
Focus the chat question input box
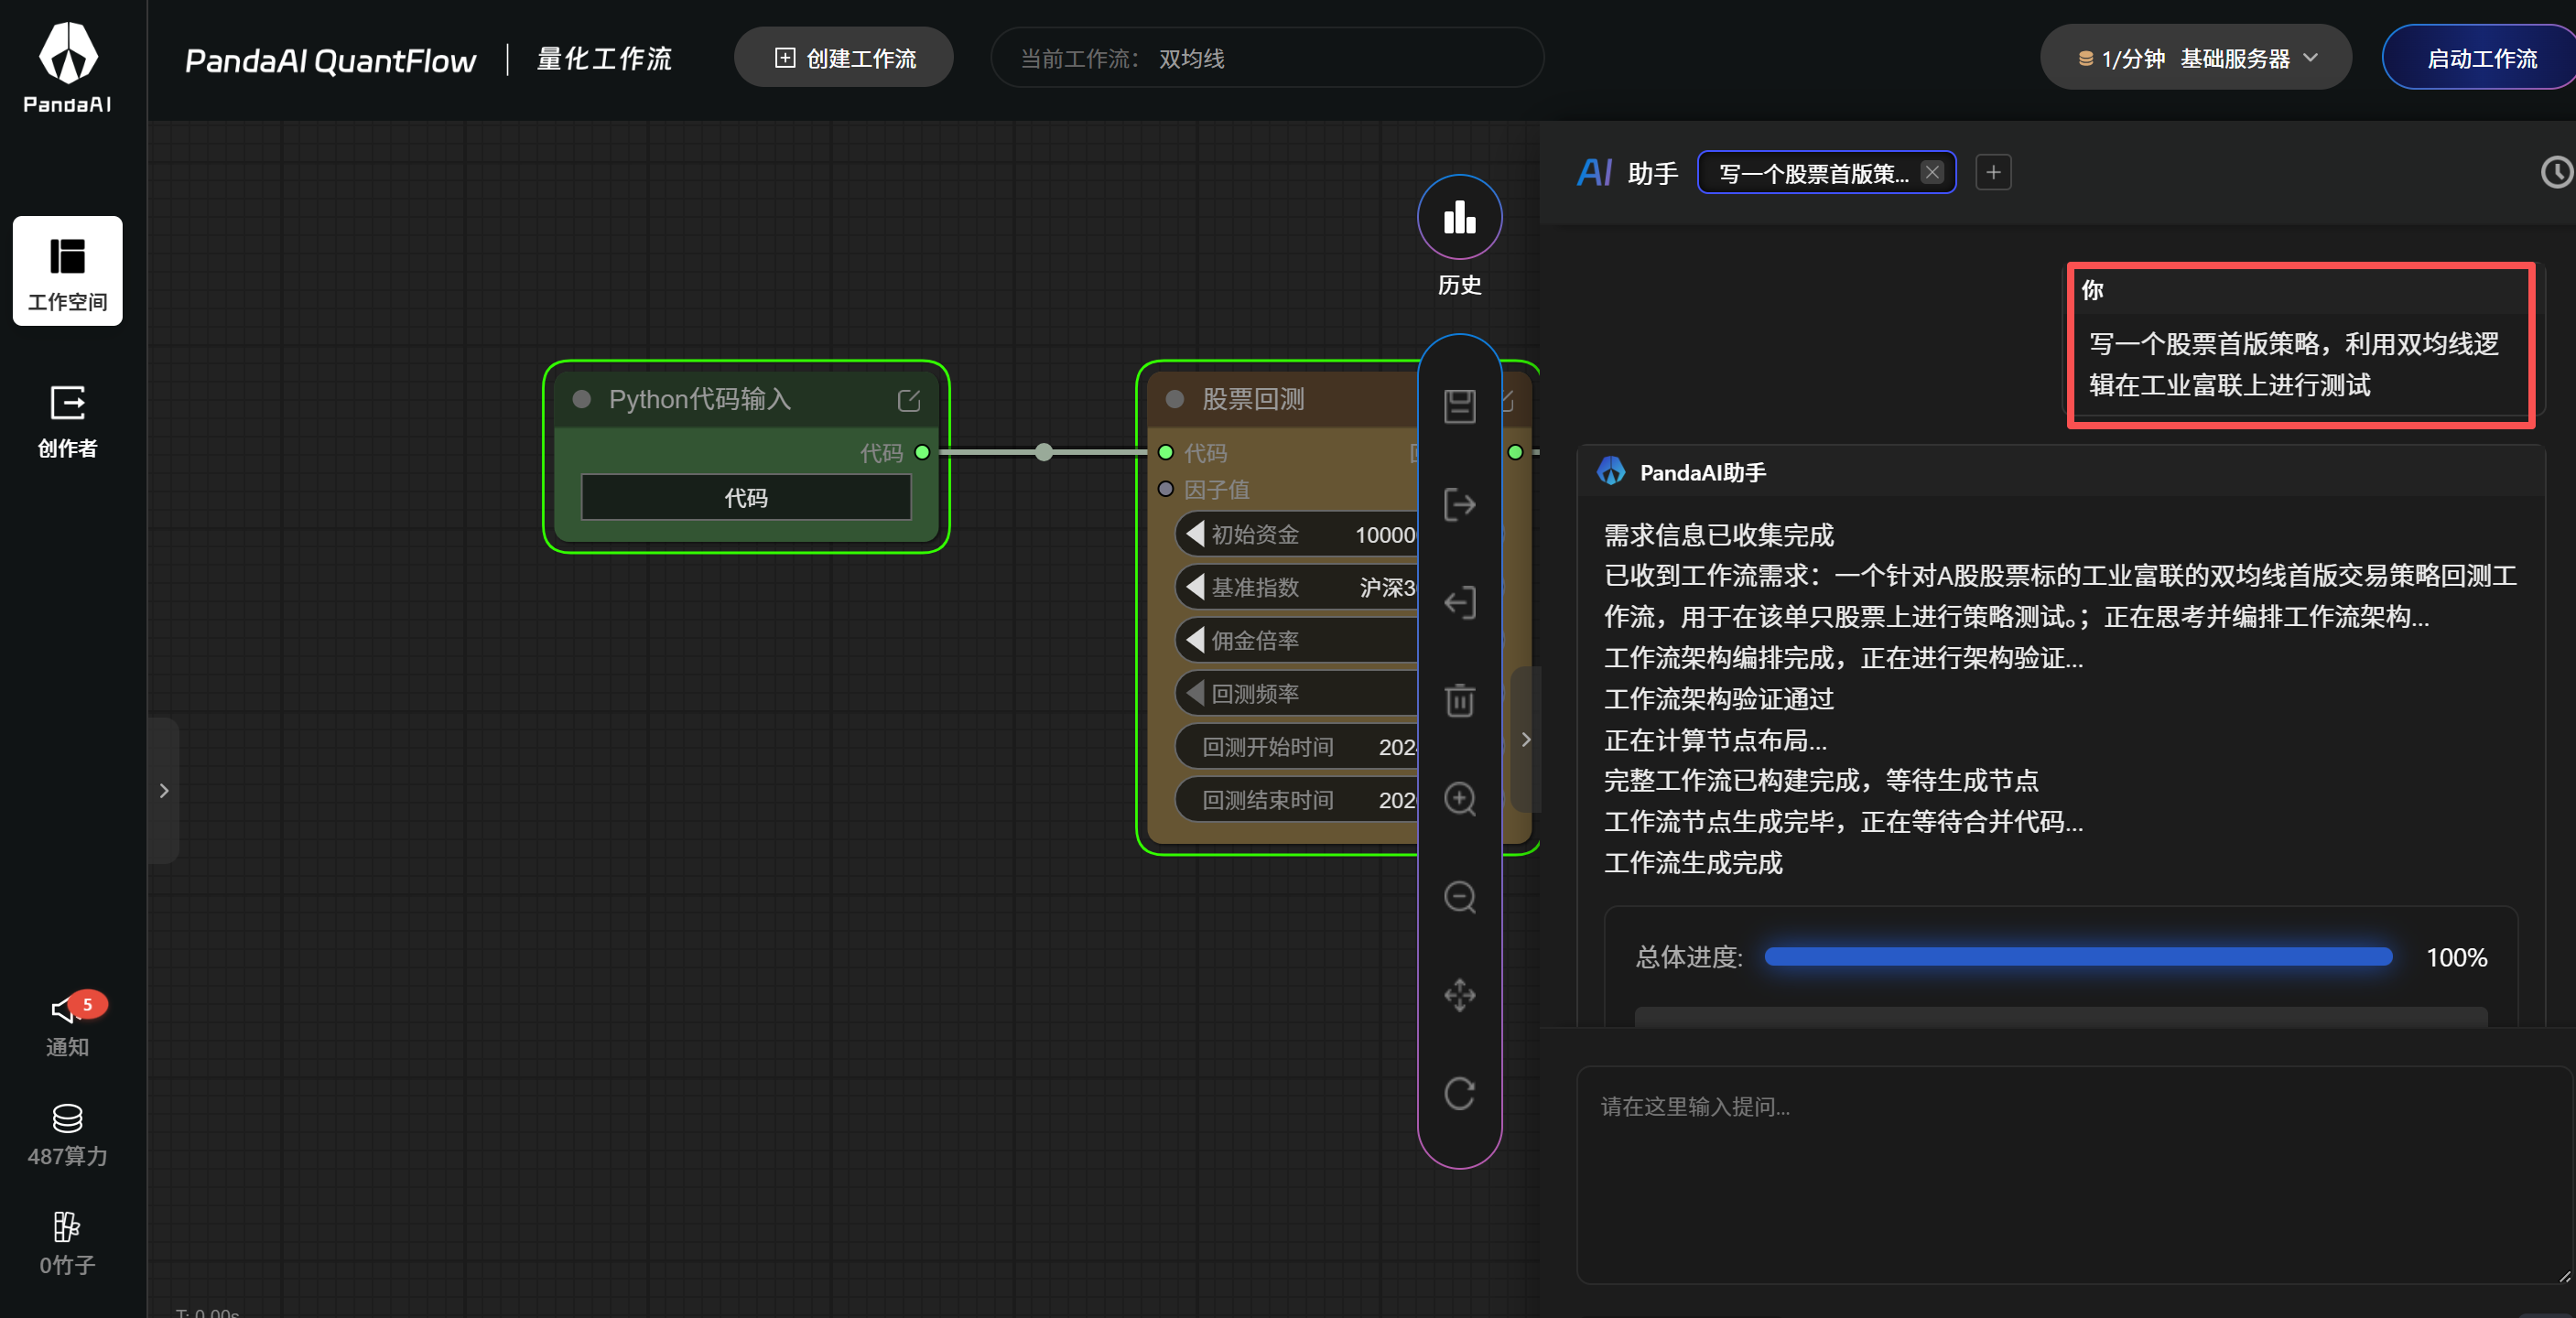pyautogui.click(x=2074, y=1174)
